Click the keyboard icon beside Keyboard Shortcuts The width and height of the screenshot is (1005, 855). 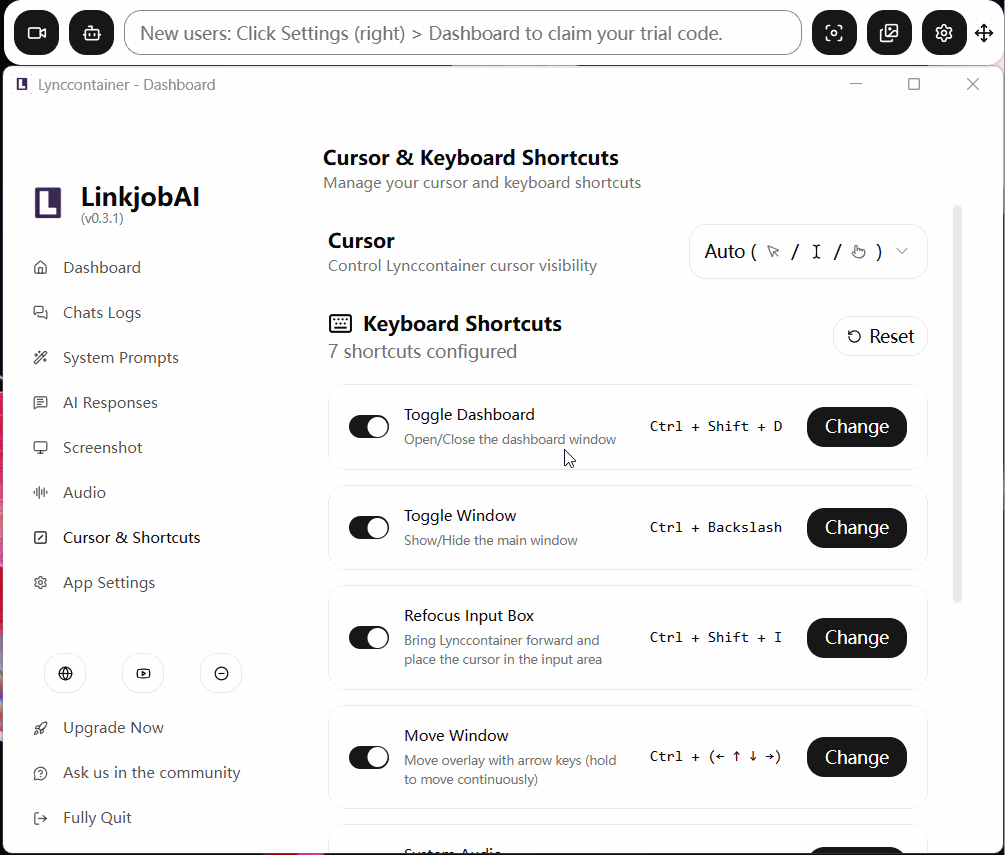click(x=340, y=323)
